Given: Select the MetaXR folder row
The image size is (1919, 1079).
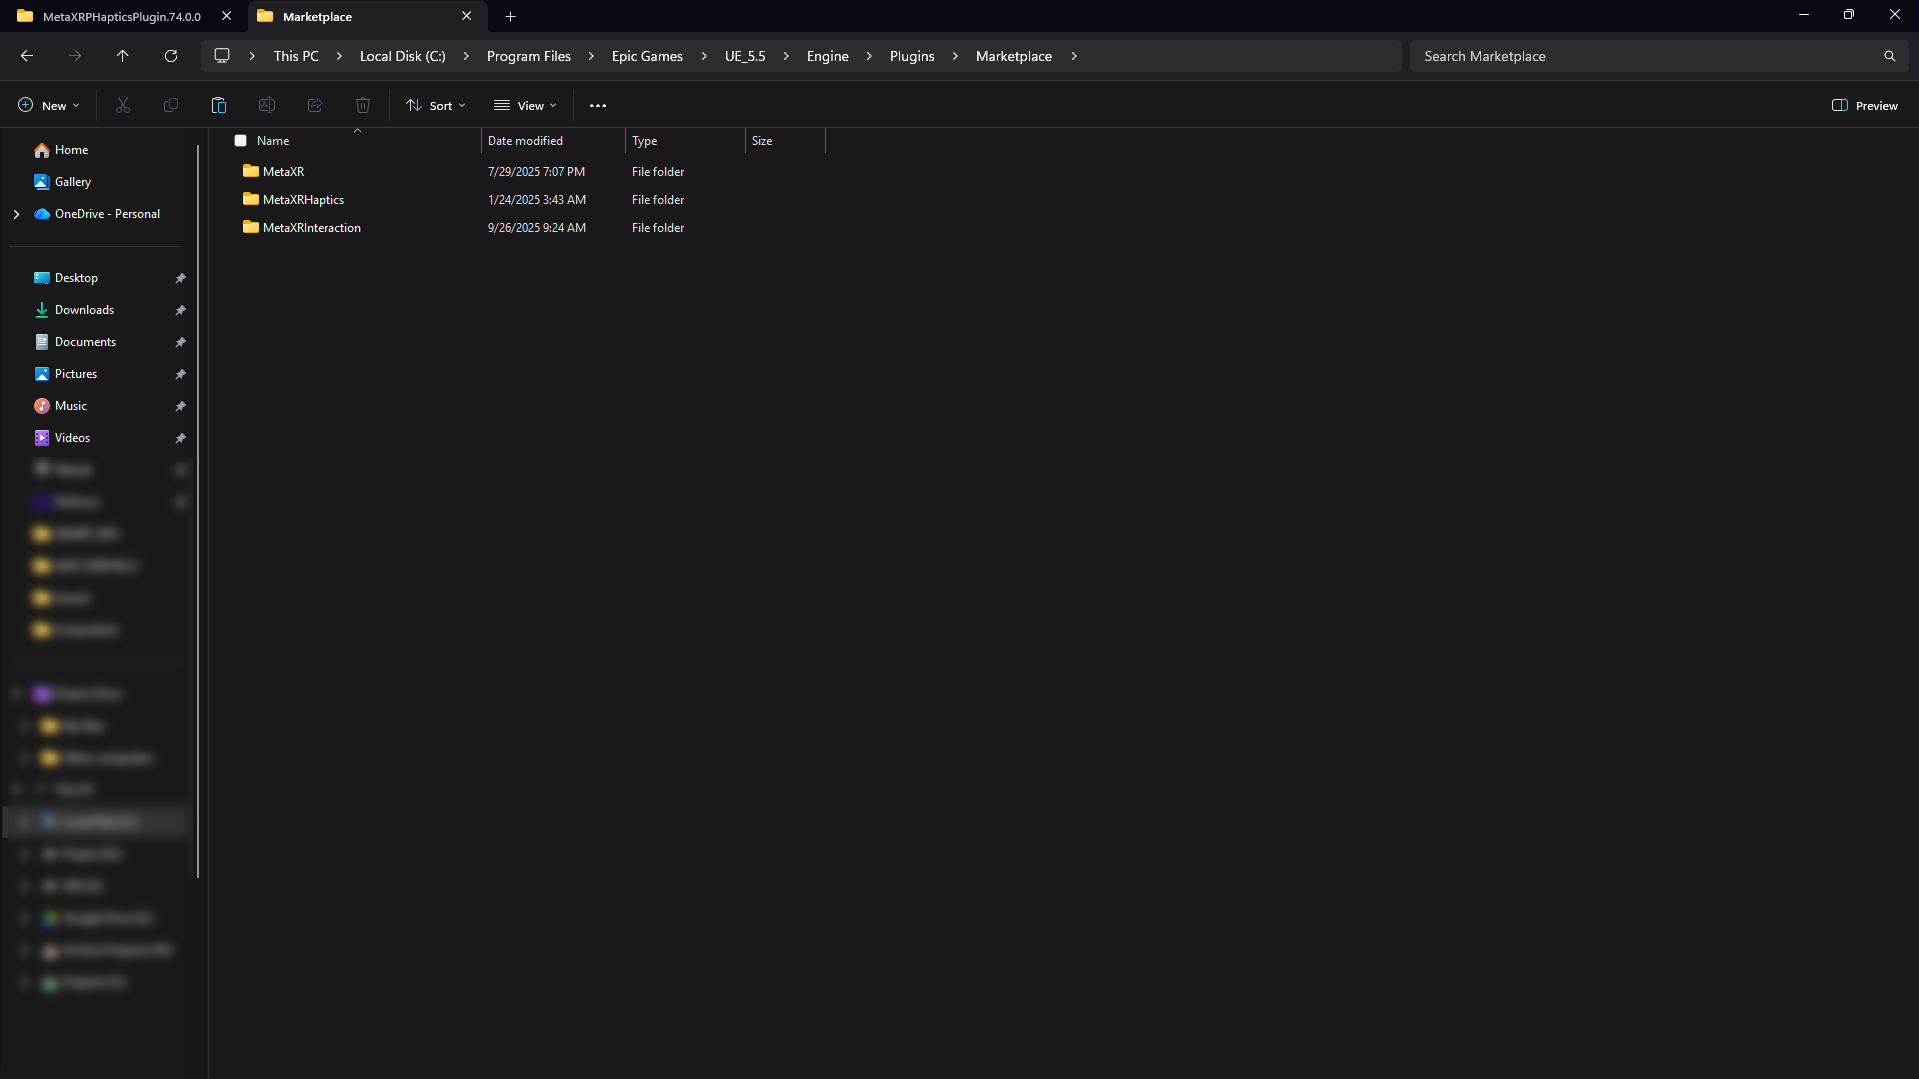Looking at the screenshot, I should [530, 172].
